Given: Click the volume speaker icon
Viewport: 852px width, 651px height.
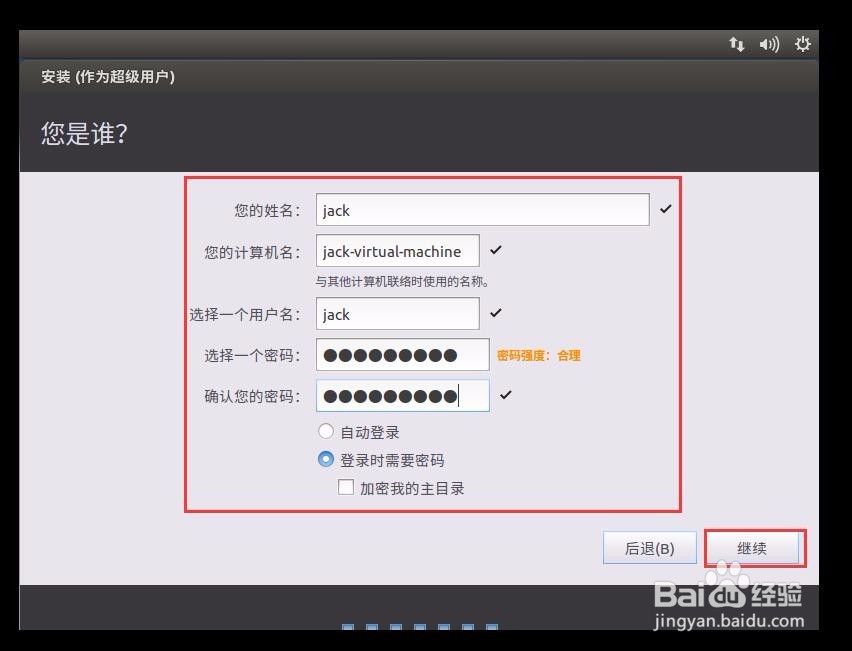Looking at the screenshot, I should (768, 44).
